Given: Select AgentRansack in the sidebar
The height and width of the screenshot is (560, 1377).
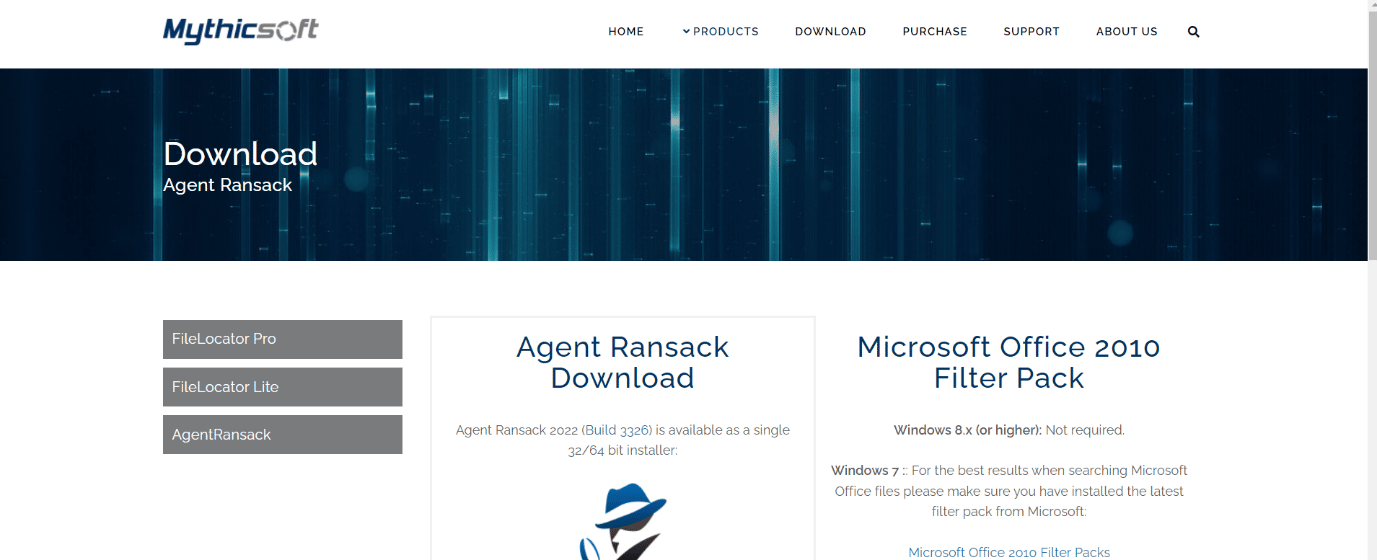Looking at the screenshot, I should tap(282, 435).
